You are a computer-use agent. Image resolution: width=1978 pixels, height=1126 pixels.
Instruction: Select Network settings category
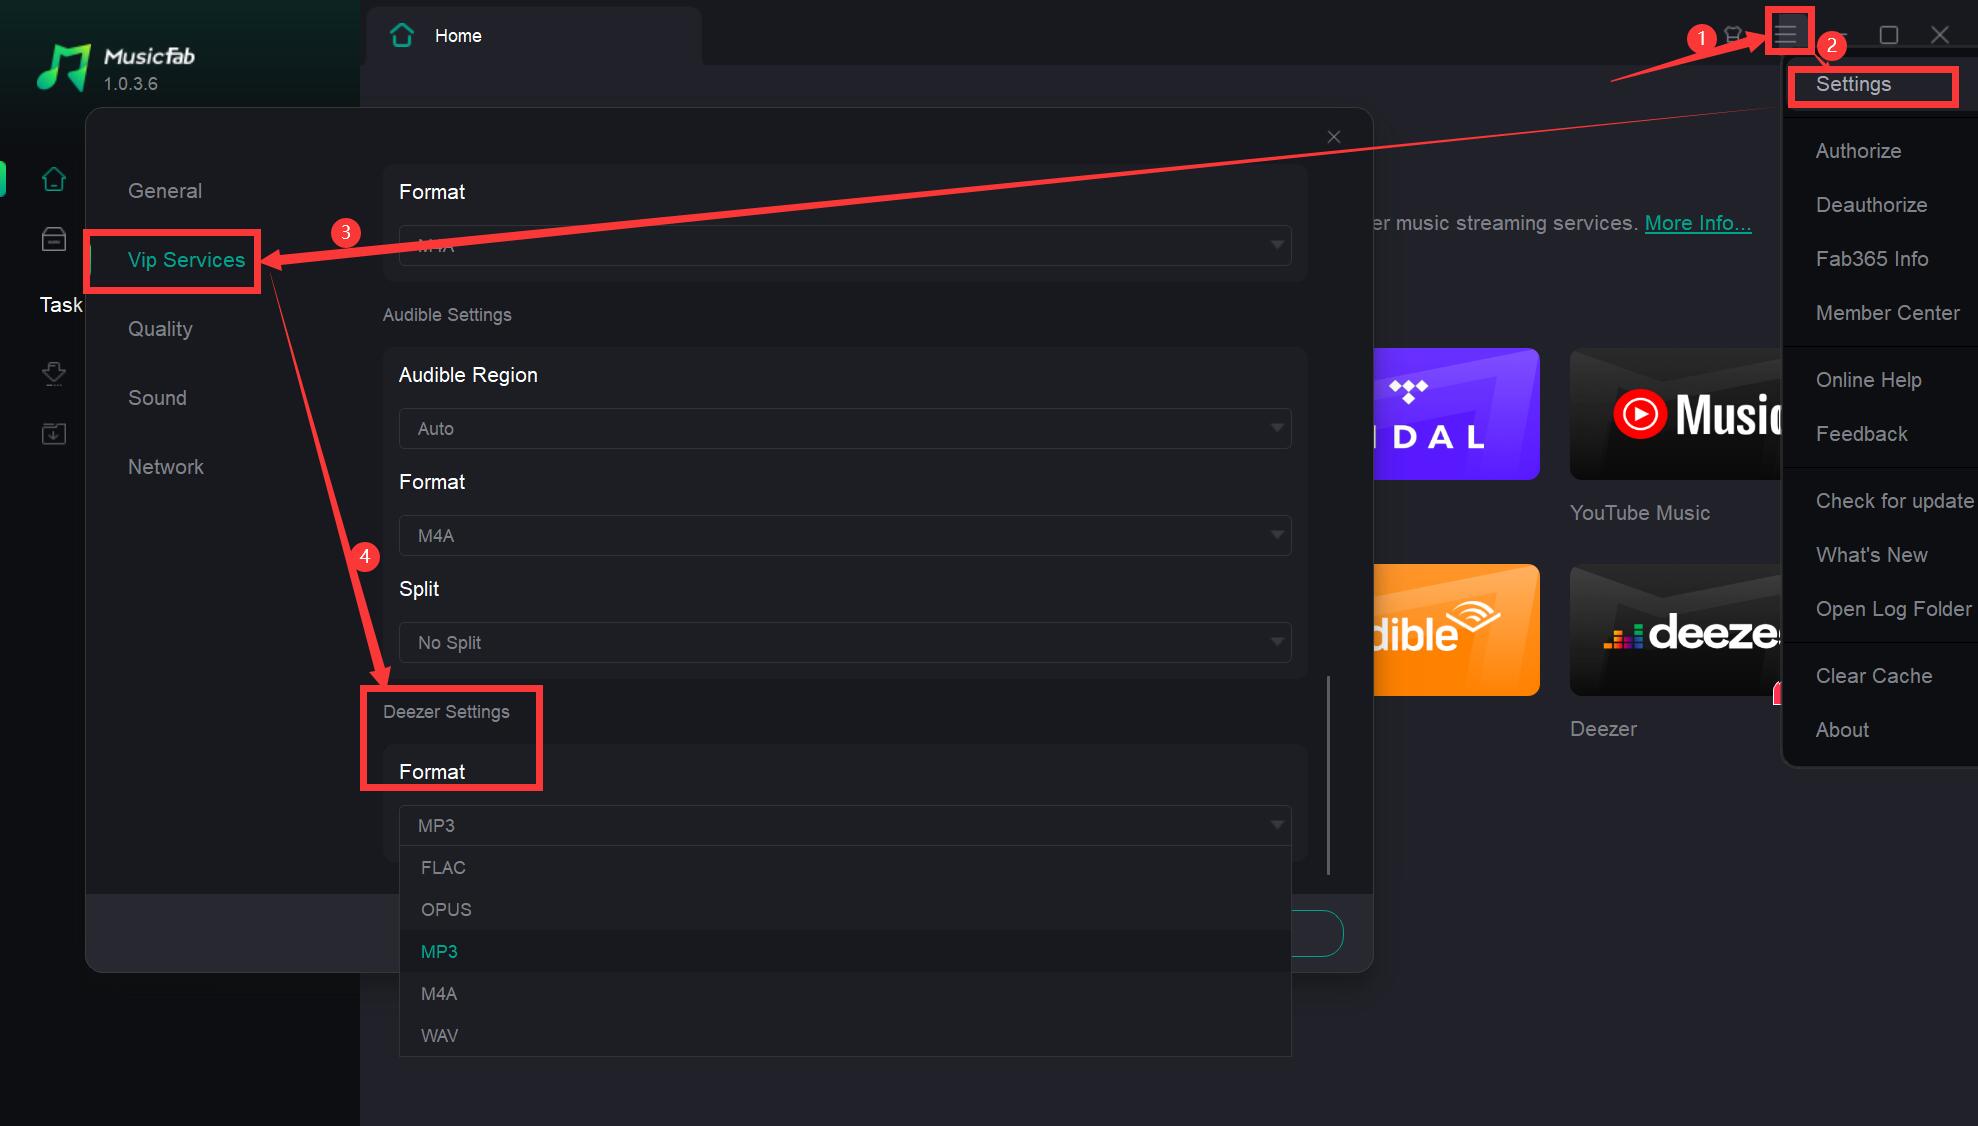[165, 467]
